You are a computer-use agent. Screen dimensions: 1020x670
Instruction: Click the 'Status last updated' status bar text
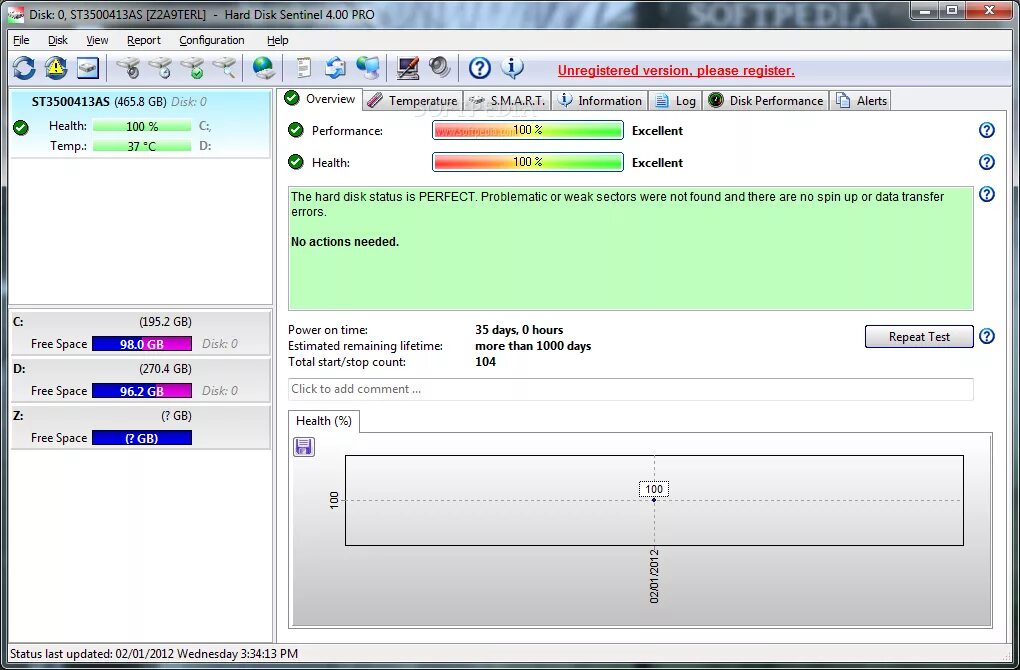pyautogui.click(x=154, y=653)
